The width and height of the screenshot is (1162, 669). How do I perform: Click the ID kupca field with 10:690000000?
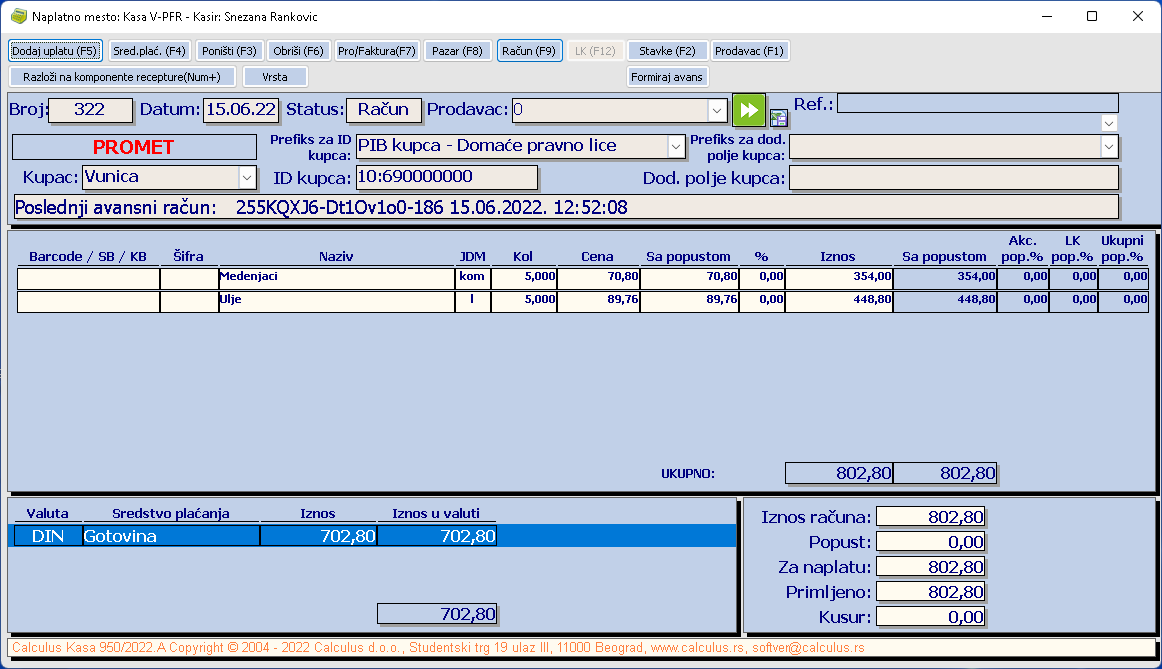pos(447,177)
